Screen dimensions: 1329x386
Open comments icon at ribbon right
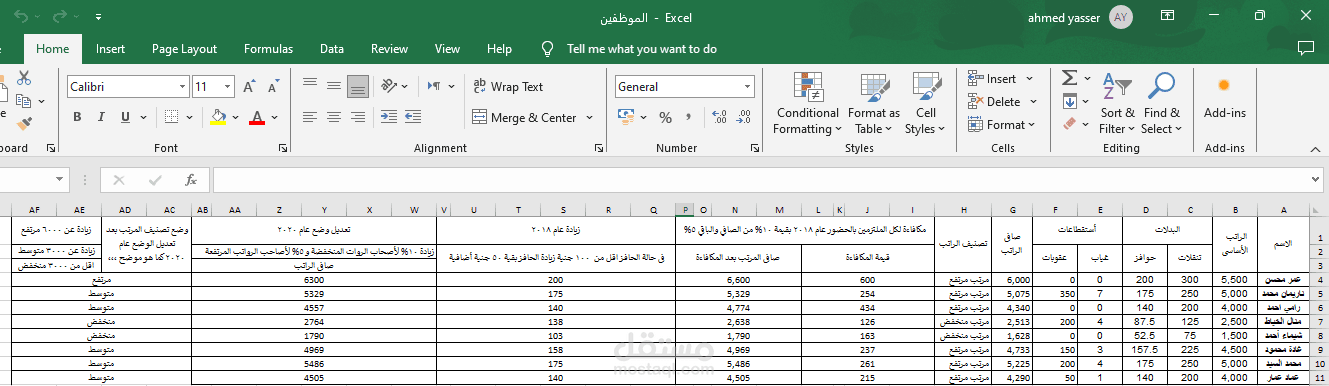pos(1305,48)
